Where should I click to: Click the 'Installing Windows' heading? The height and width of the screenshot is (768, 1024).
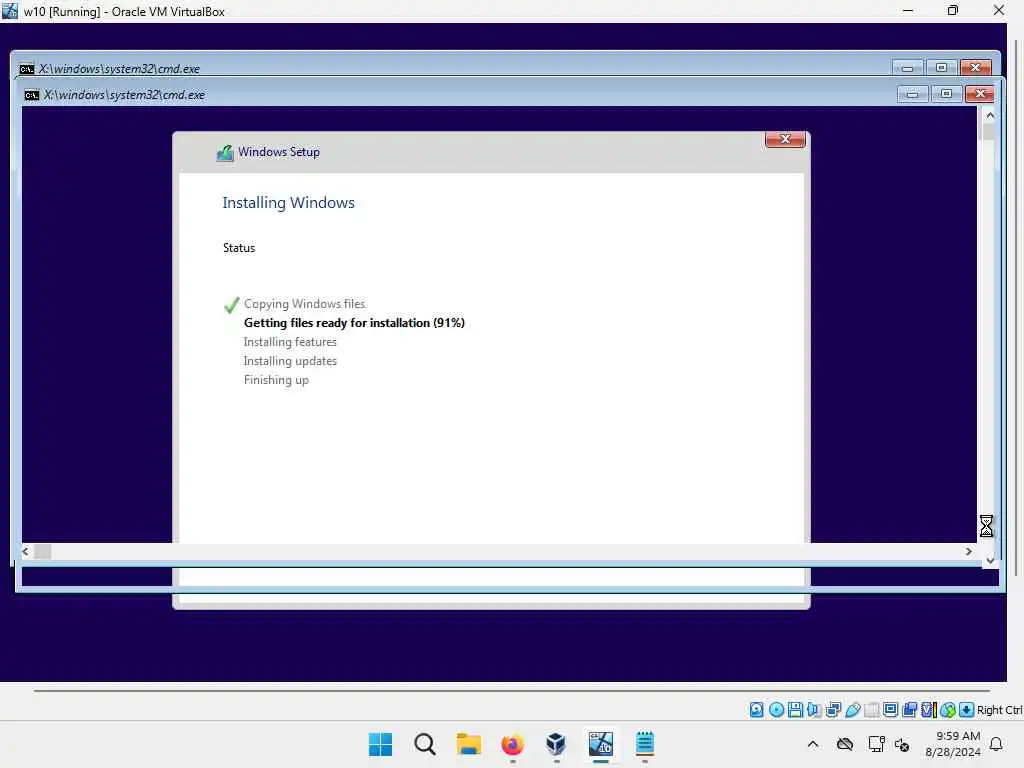coord(289,203)
